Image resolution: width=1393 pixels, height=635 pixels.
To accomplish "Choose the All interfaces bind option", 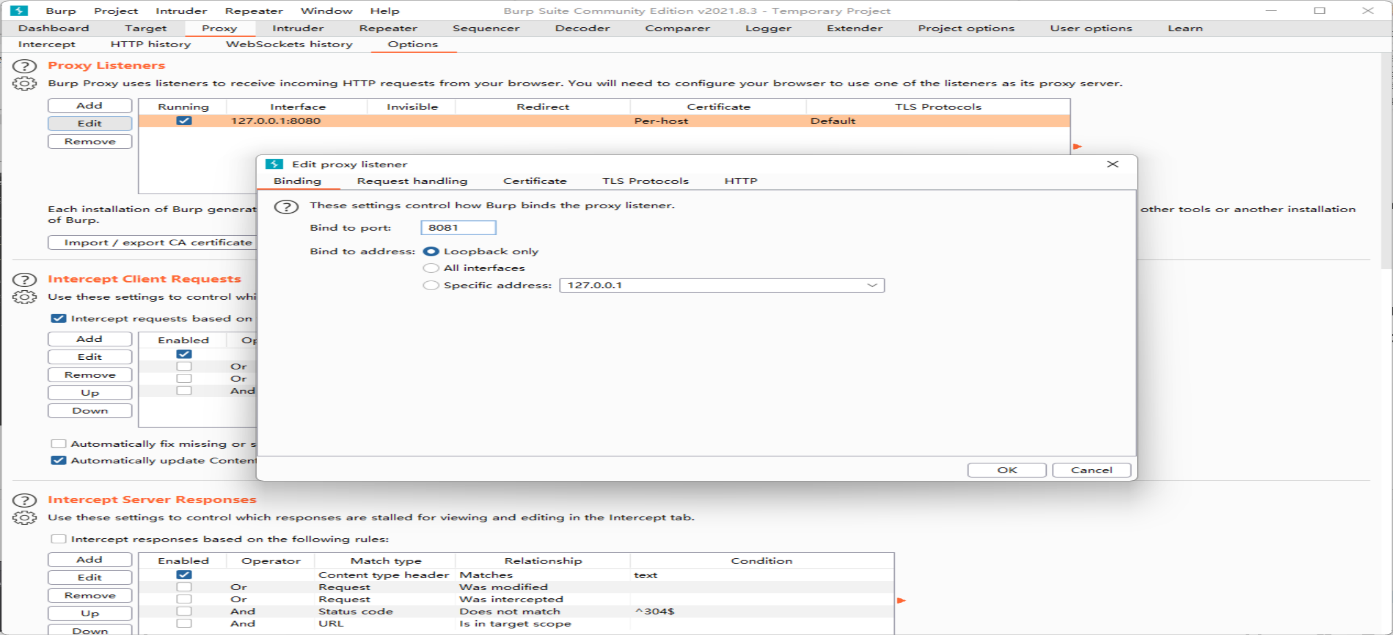I will coord(431,268).
